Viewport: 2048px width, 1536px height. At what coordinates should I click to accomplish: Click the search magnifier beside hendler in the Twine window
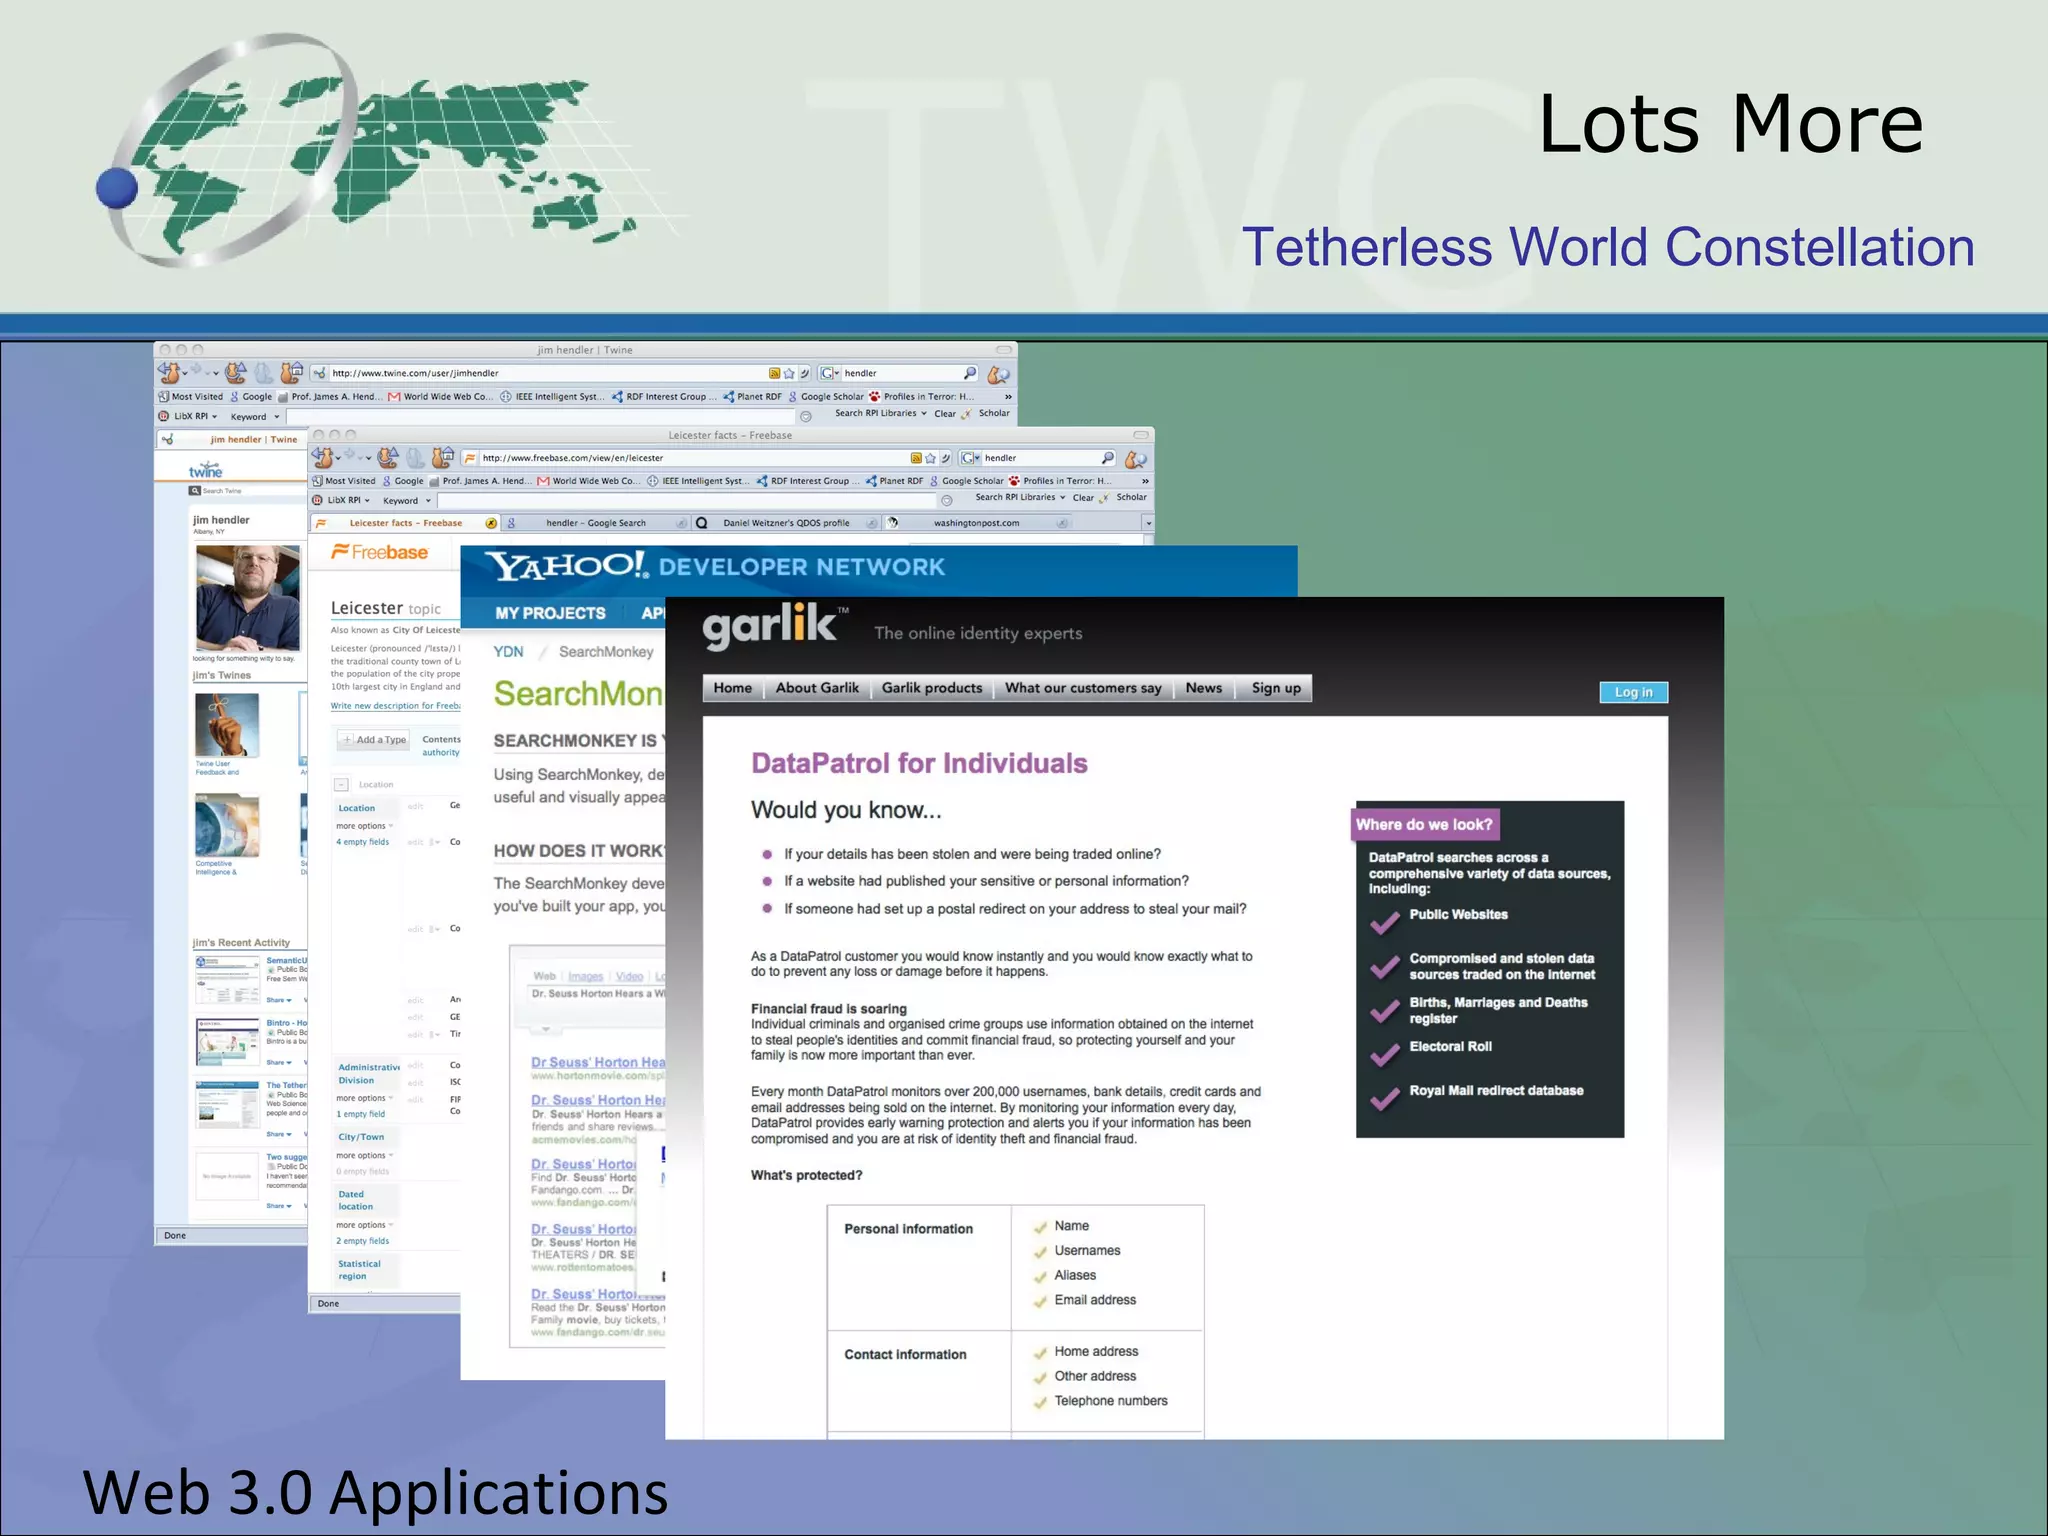(x=969, y=373)
